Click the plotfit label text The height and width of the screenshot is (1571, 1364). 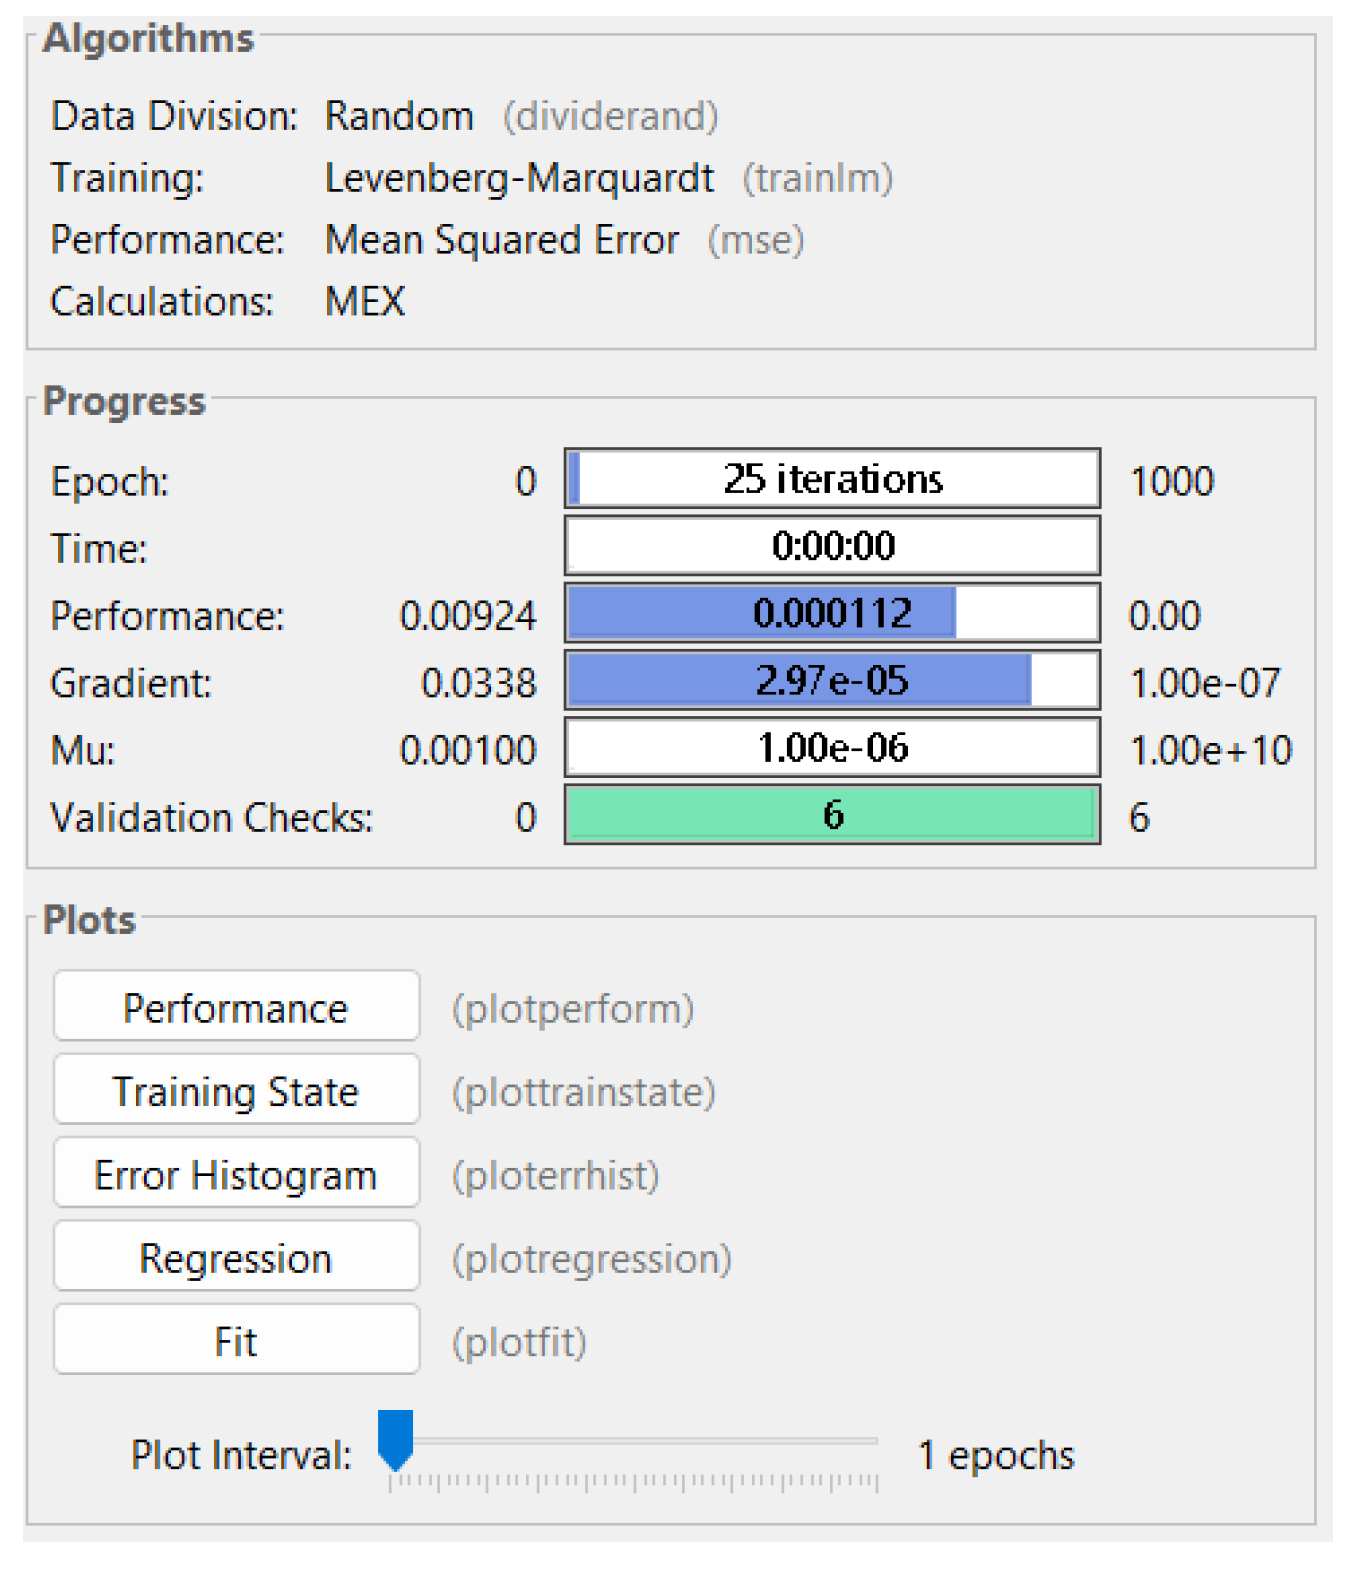pos(519,1342)
